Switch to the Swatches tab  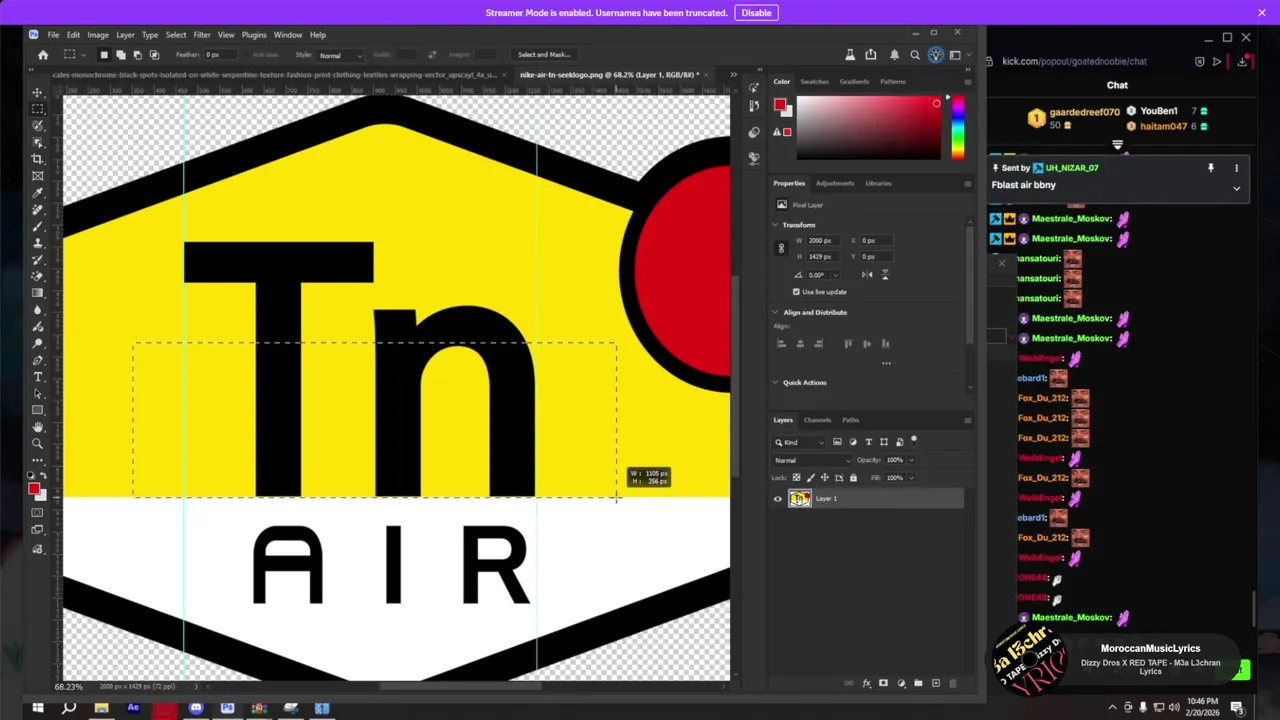tap(814, 82)
